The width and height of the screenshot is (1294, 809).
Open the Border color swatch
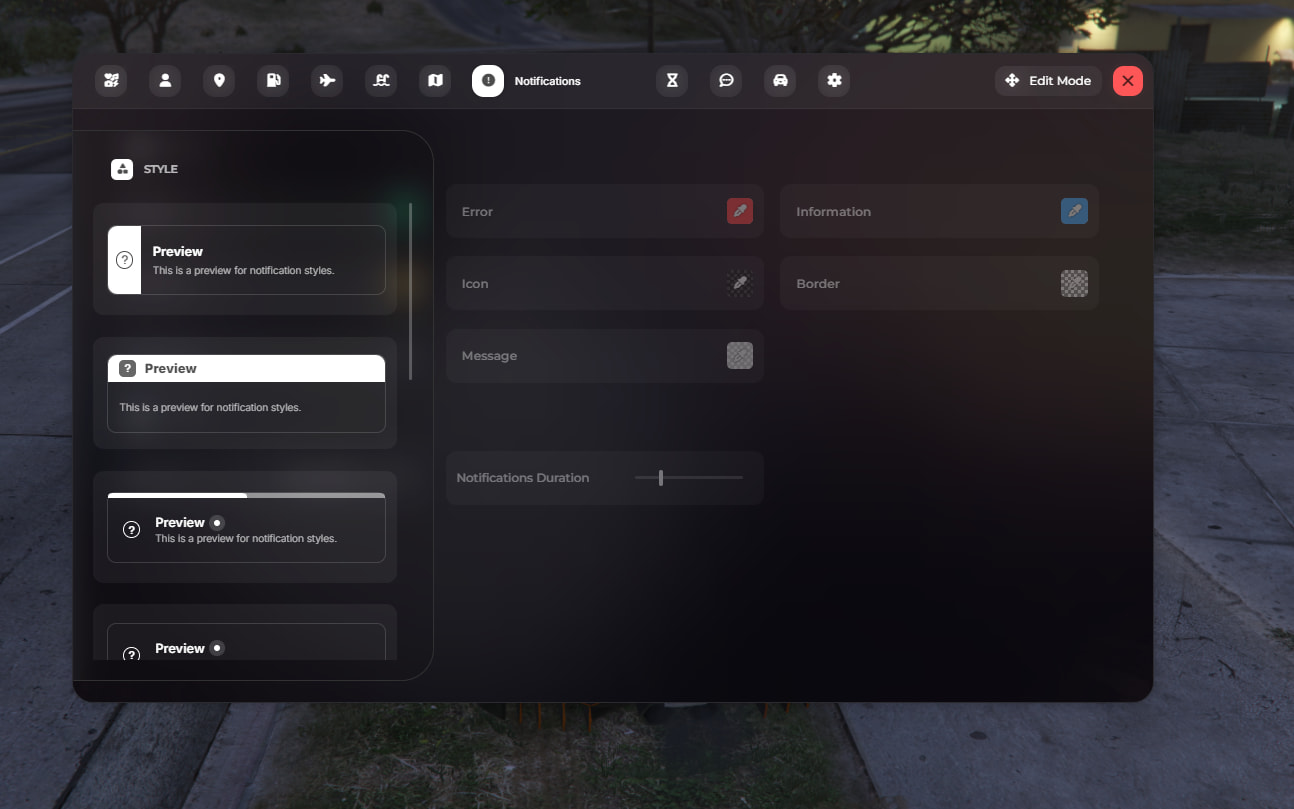(1074, 283)
